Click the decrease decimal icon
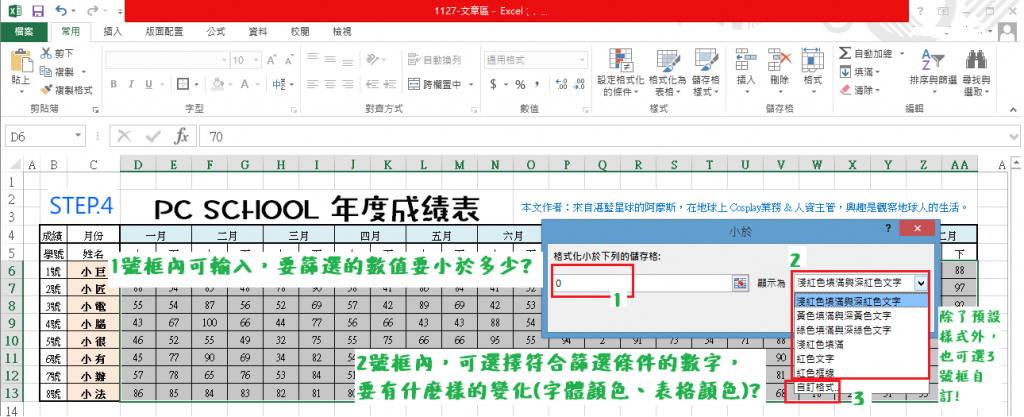 click(579, 84)
